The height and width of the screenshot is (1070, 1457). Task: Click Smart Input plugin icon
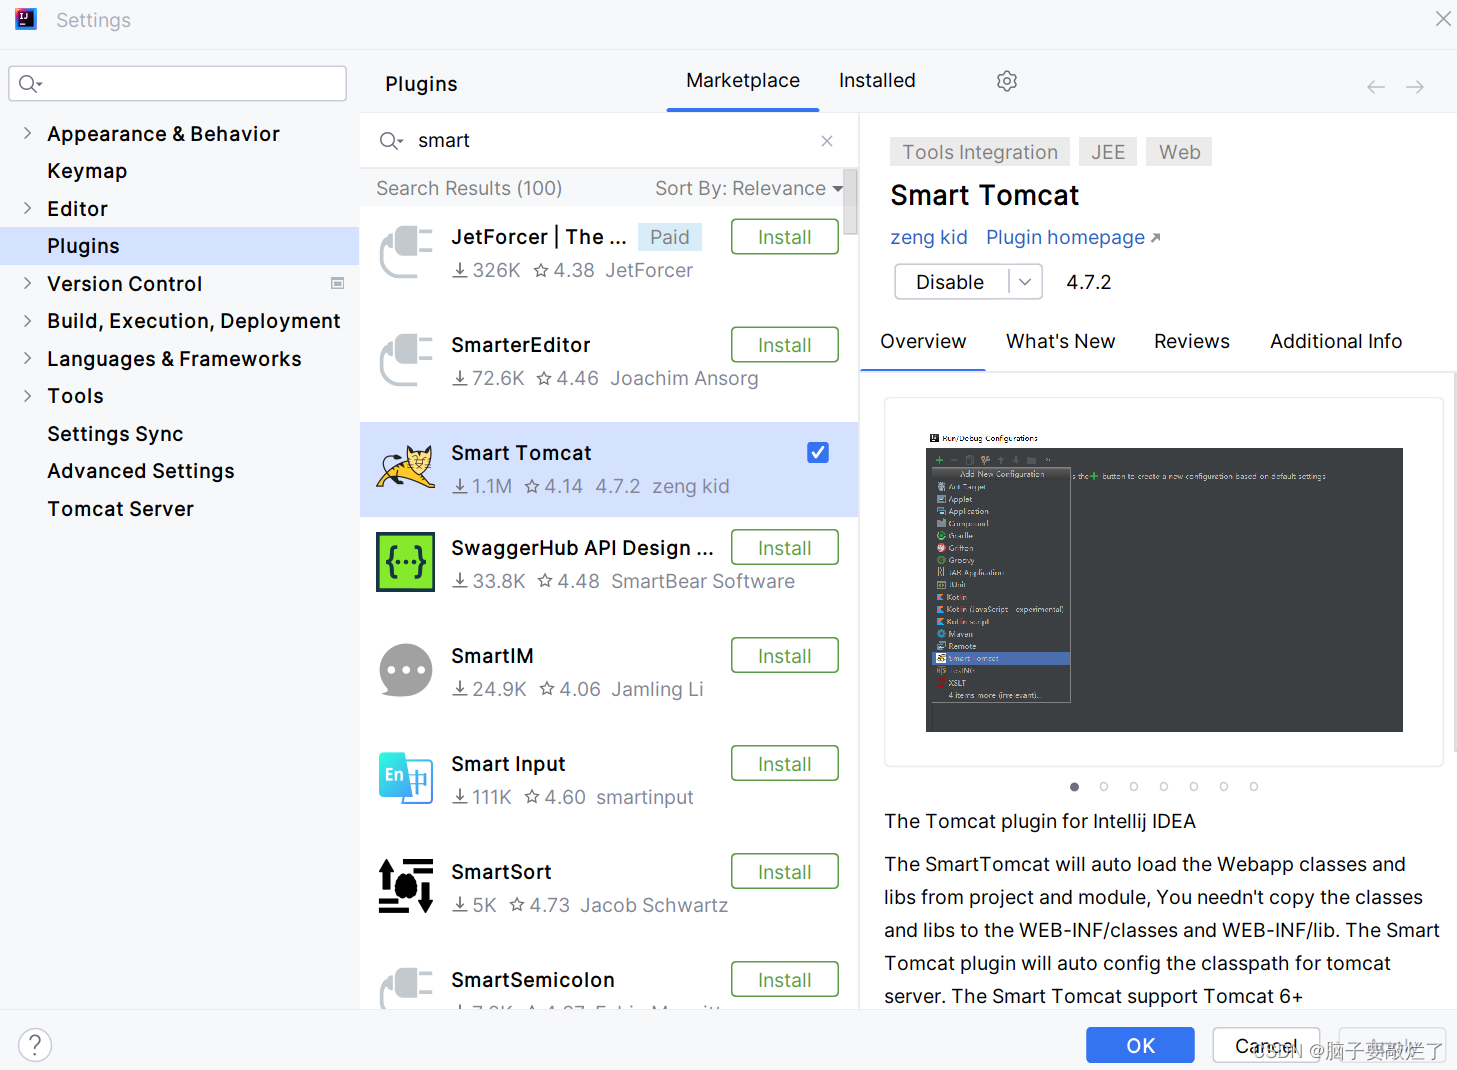pos(406,778)
